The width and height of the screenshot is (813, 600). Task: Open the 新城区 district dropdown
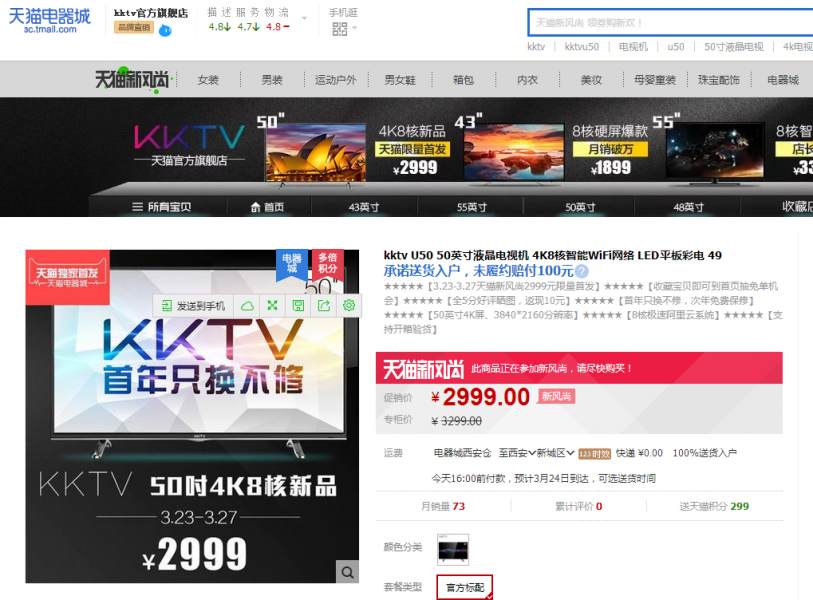click(x=555, y=453)
